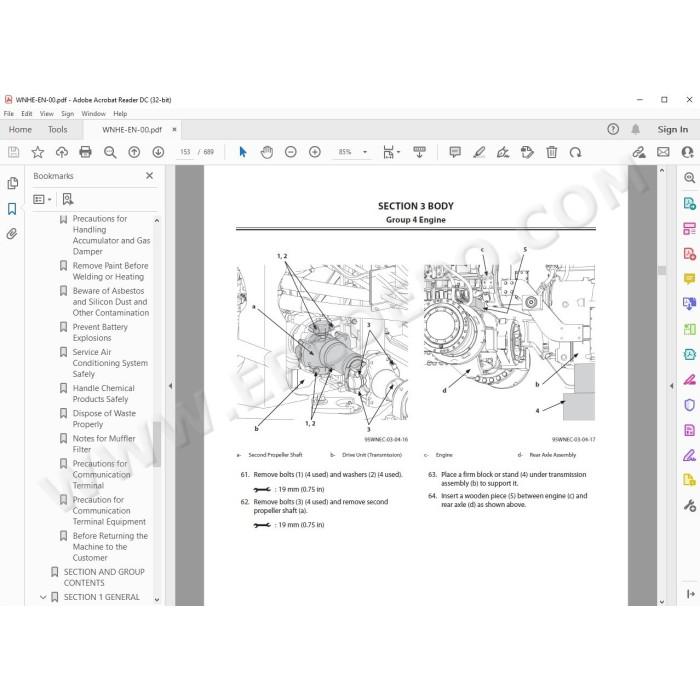700x700 pixels.
Task: Open 'Service Air Conditioning System Safely' bookmark
Action: point(110,363)
